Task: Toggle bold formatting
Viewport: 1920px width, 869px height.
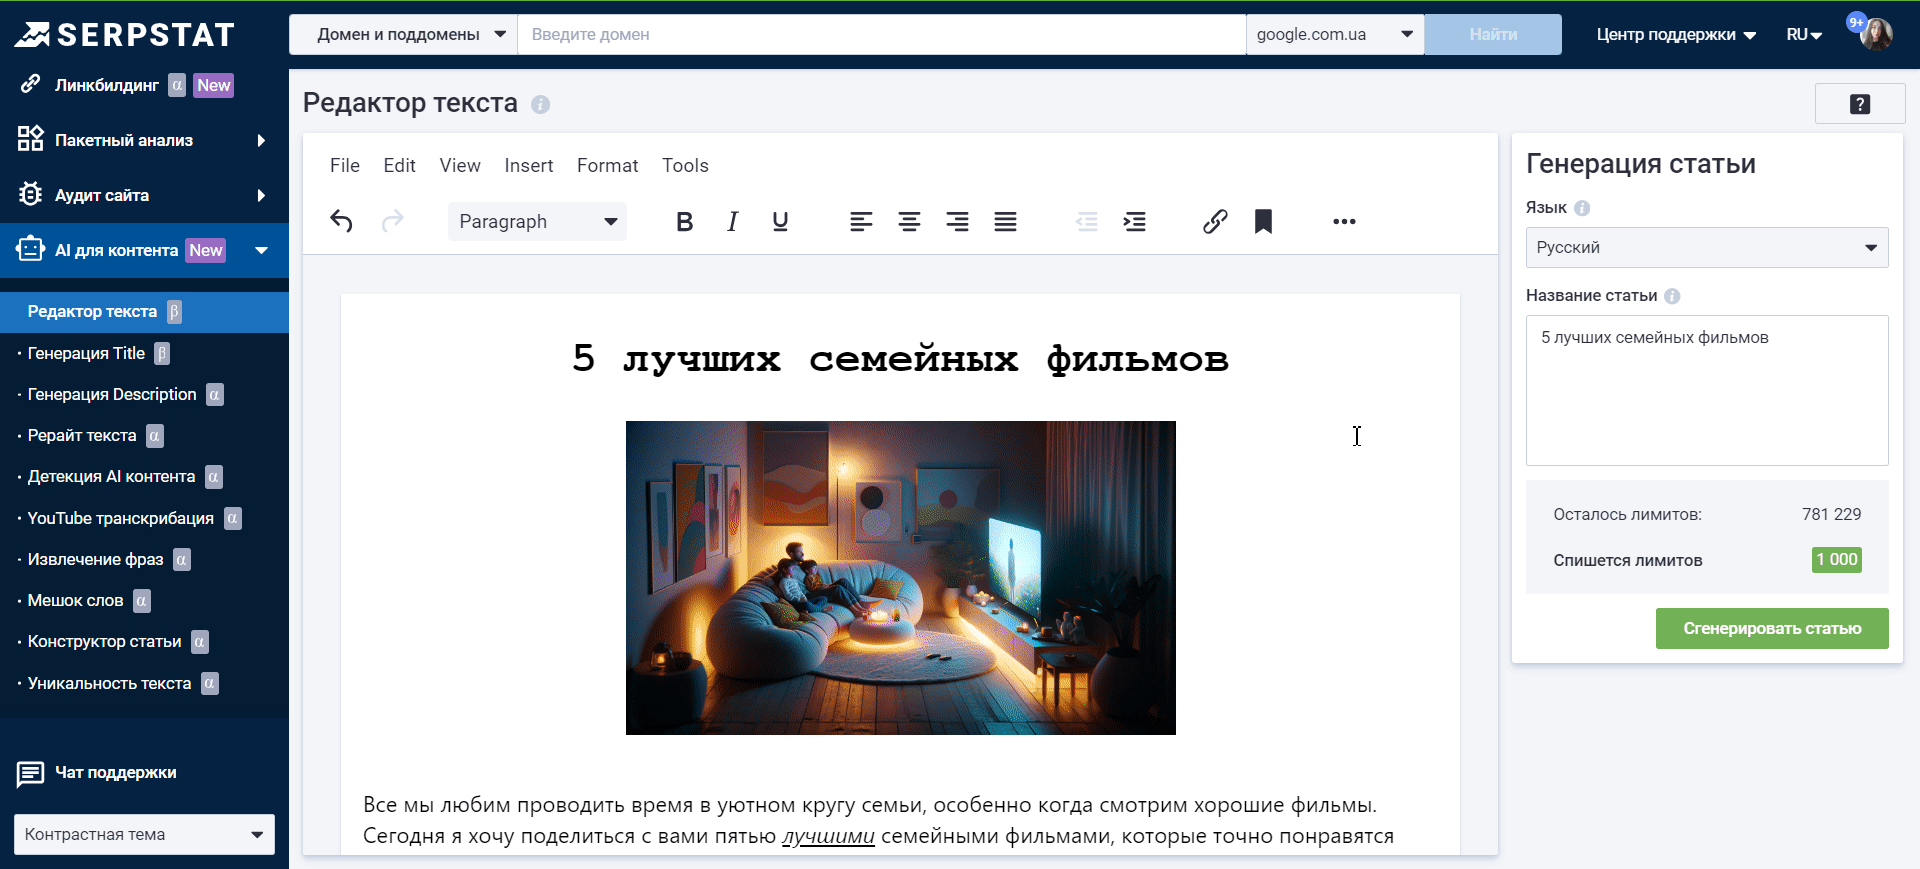Action: point(684,222)
